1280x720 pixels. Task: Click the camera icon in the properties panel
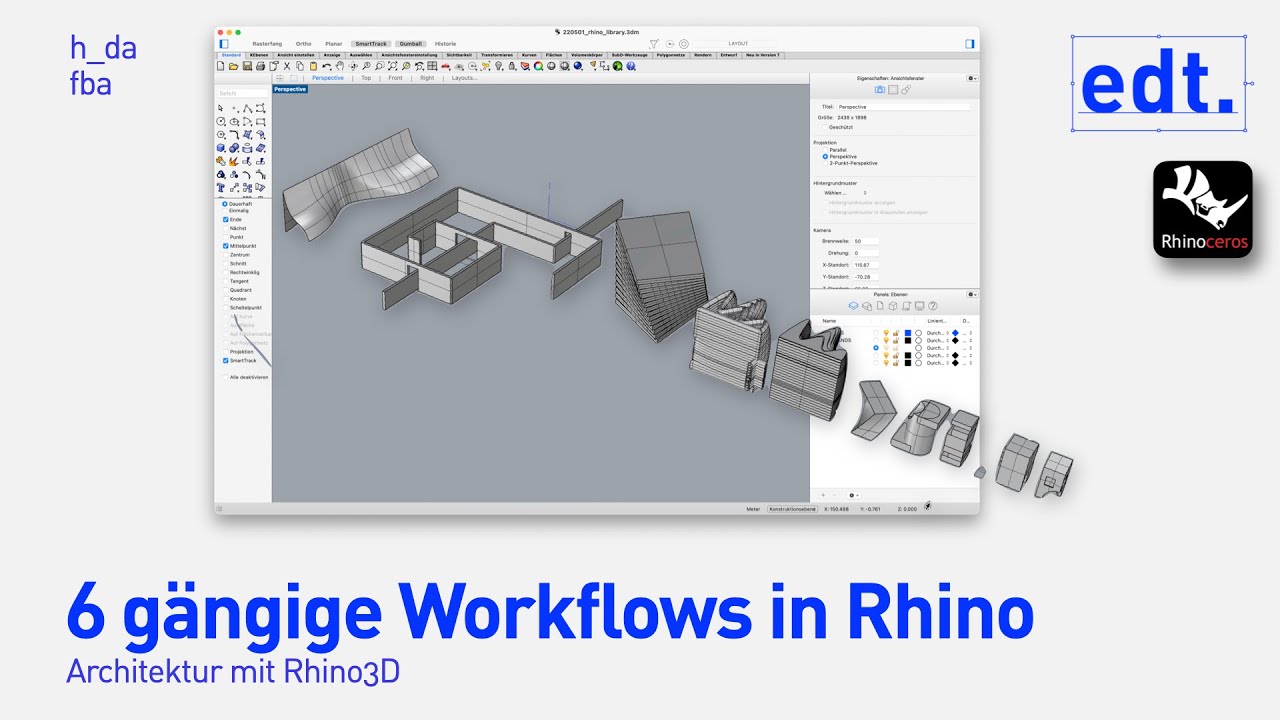[879, 89]
